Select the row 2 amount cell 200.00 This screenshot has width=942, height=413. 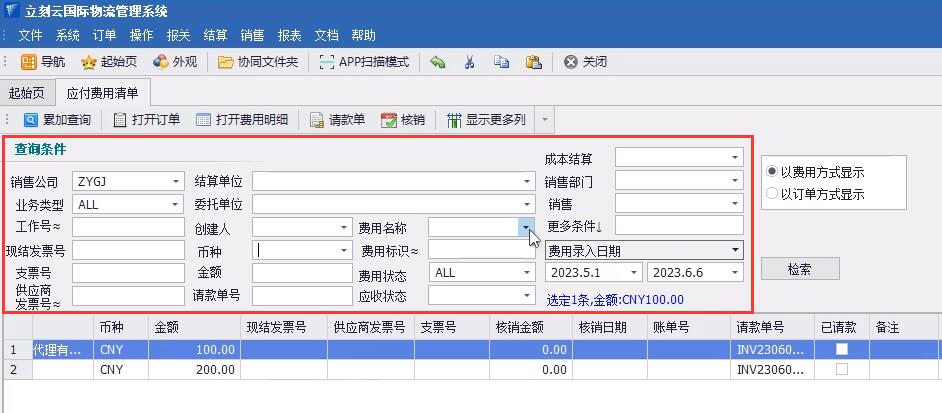coord(194,370)
